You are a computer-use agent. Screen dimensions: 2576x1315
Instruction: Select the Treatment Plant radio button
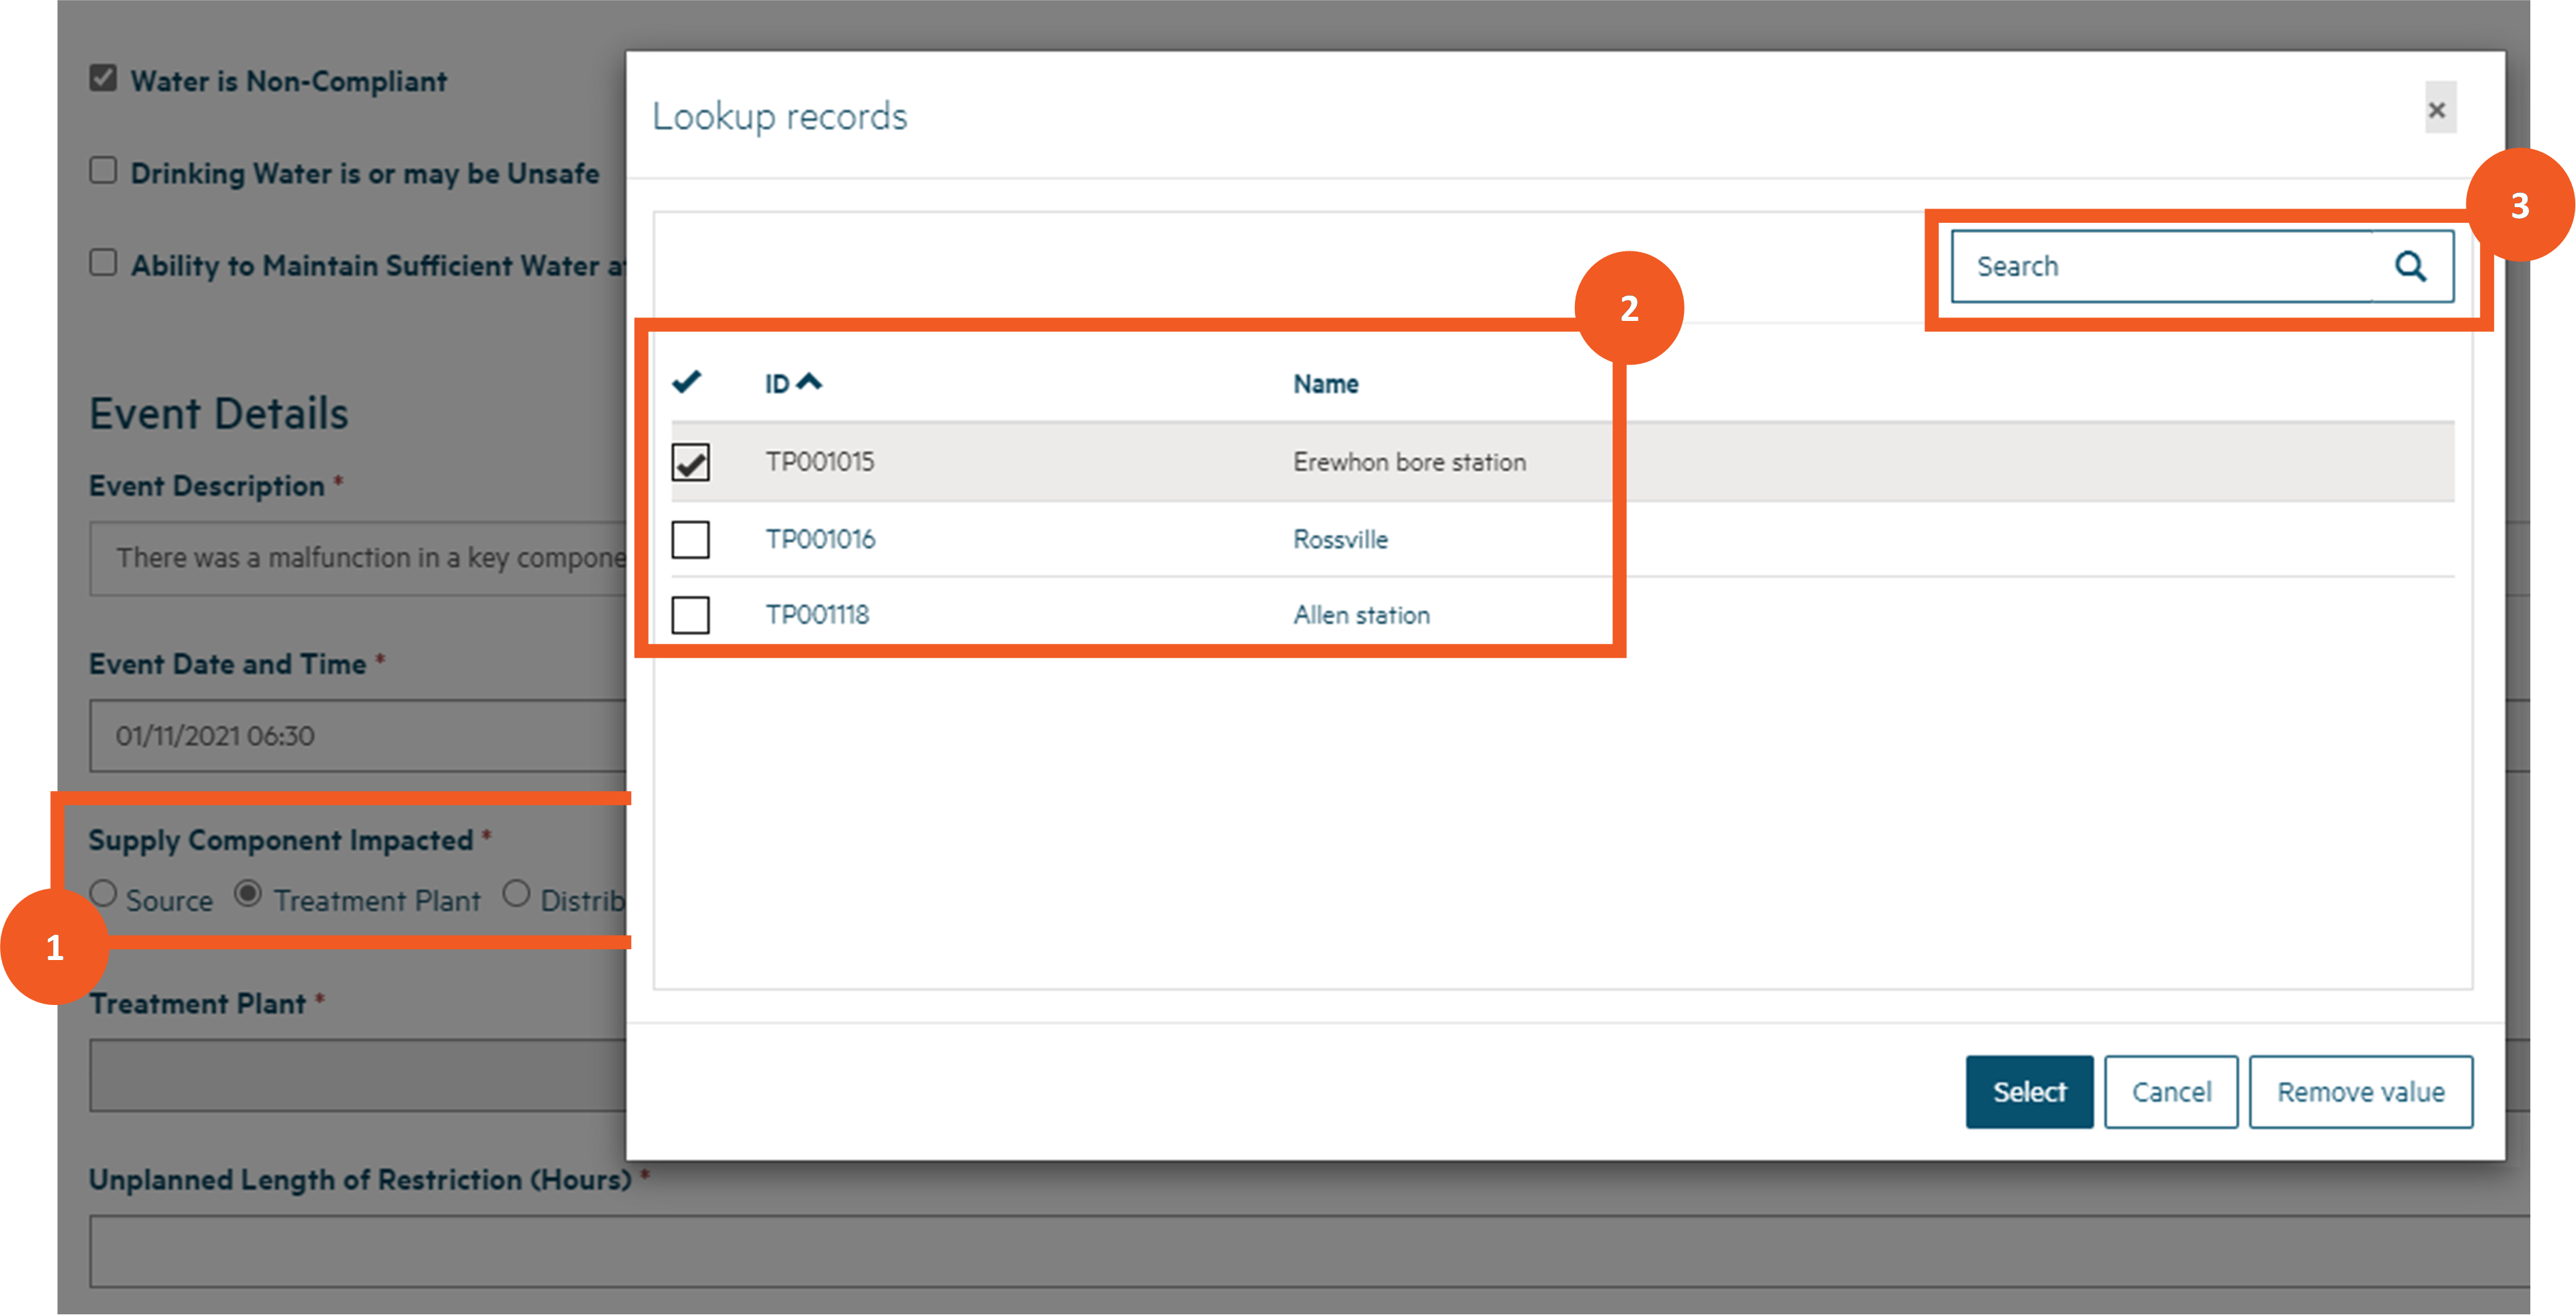[x=248, y=893]
